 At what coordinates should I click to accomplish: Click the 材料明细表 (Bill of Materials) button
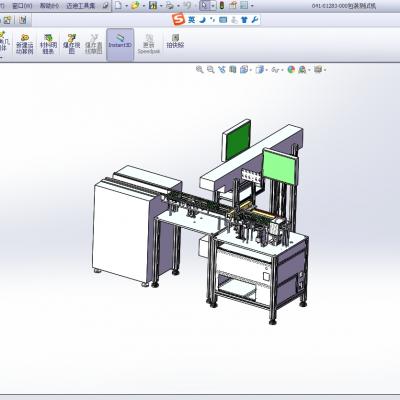pyautogui.click(x=48, y=44)
